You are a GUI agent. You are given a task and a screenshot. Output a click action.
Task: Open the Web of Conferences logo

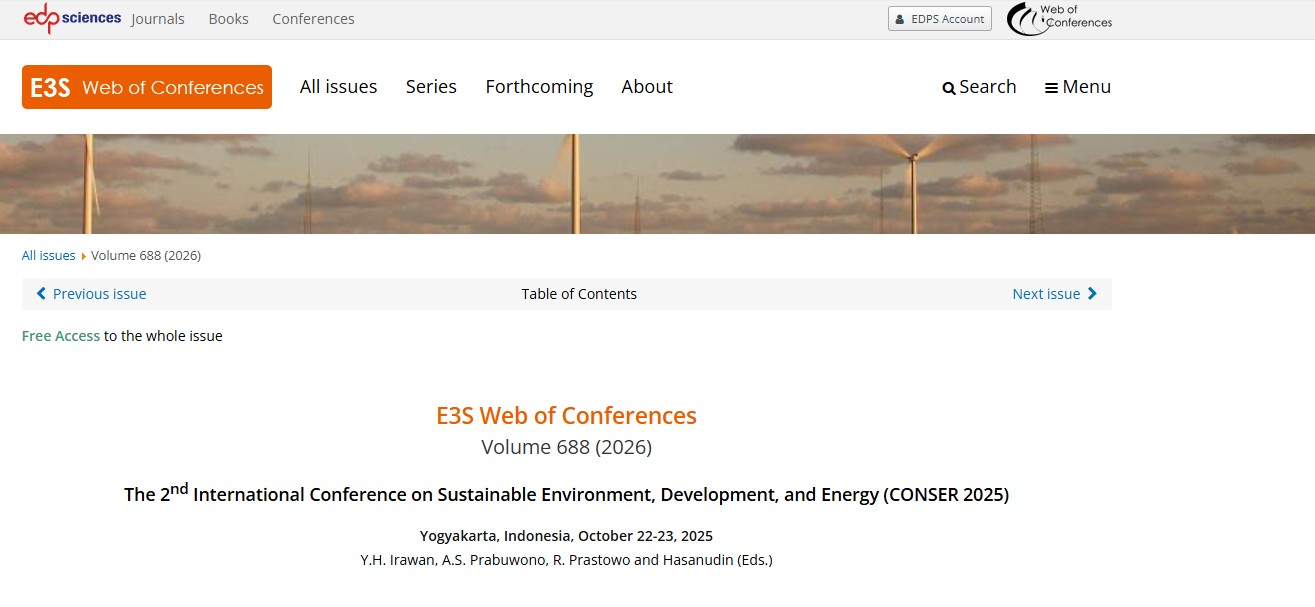click(x=1059, y=18)
